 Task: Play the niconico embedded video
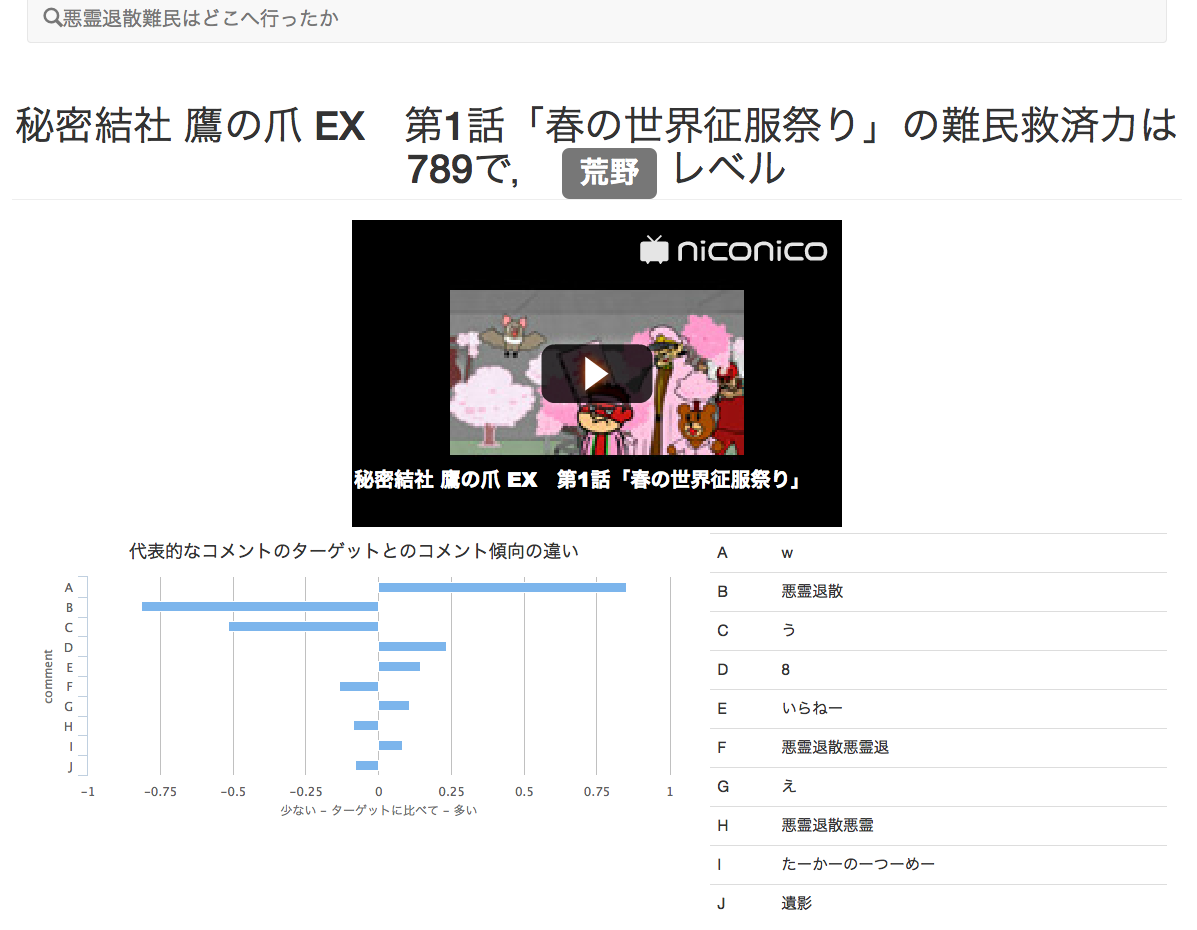click(596, 373)
